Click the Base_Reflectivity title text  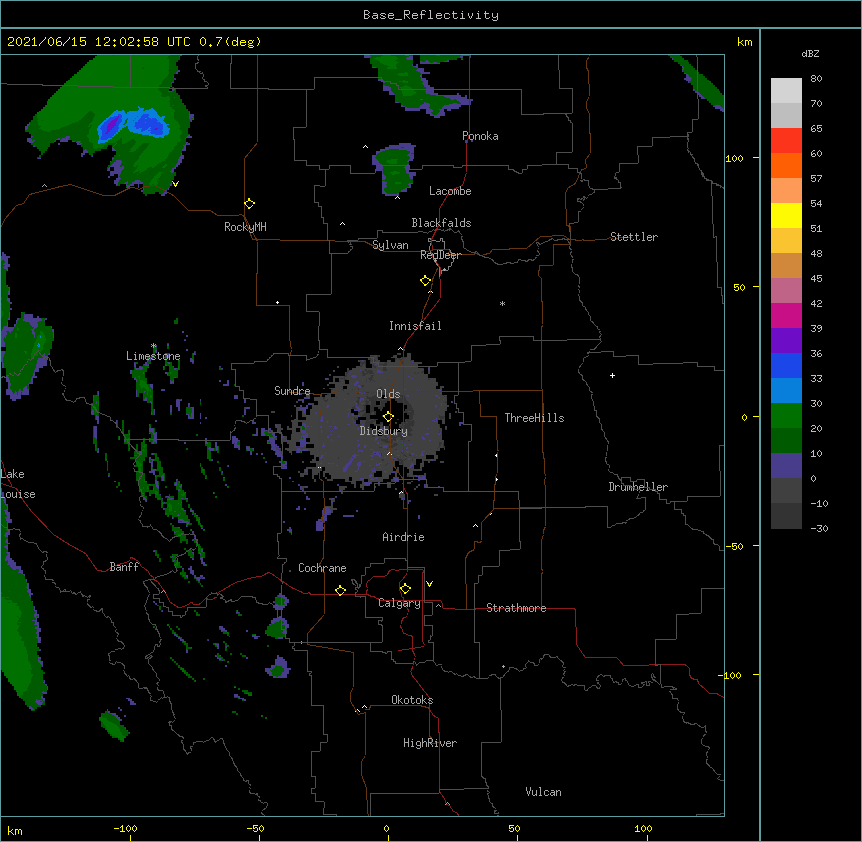[431, 15]
